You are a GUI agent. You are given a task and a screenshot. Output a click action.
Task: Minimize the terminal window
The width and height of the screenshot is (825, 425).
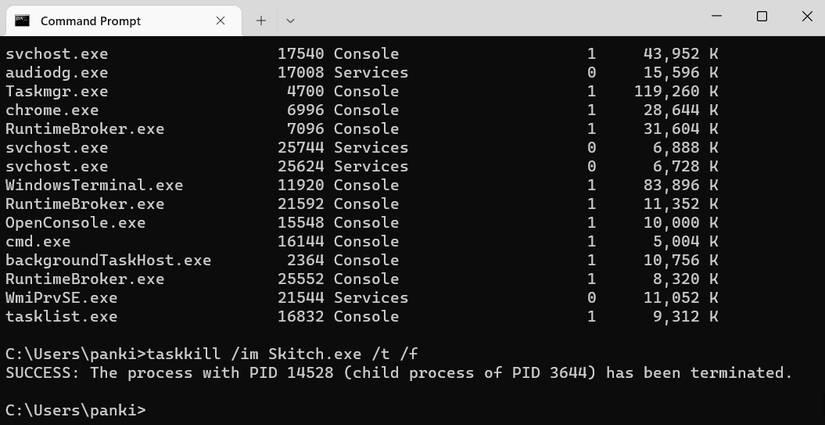click(x=716, y=17)
